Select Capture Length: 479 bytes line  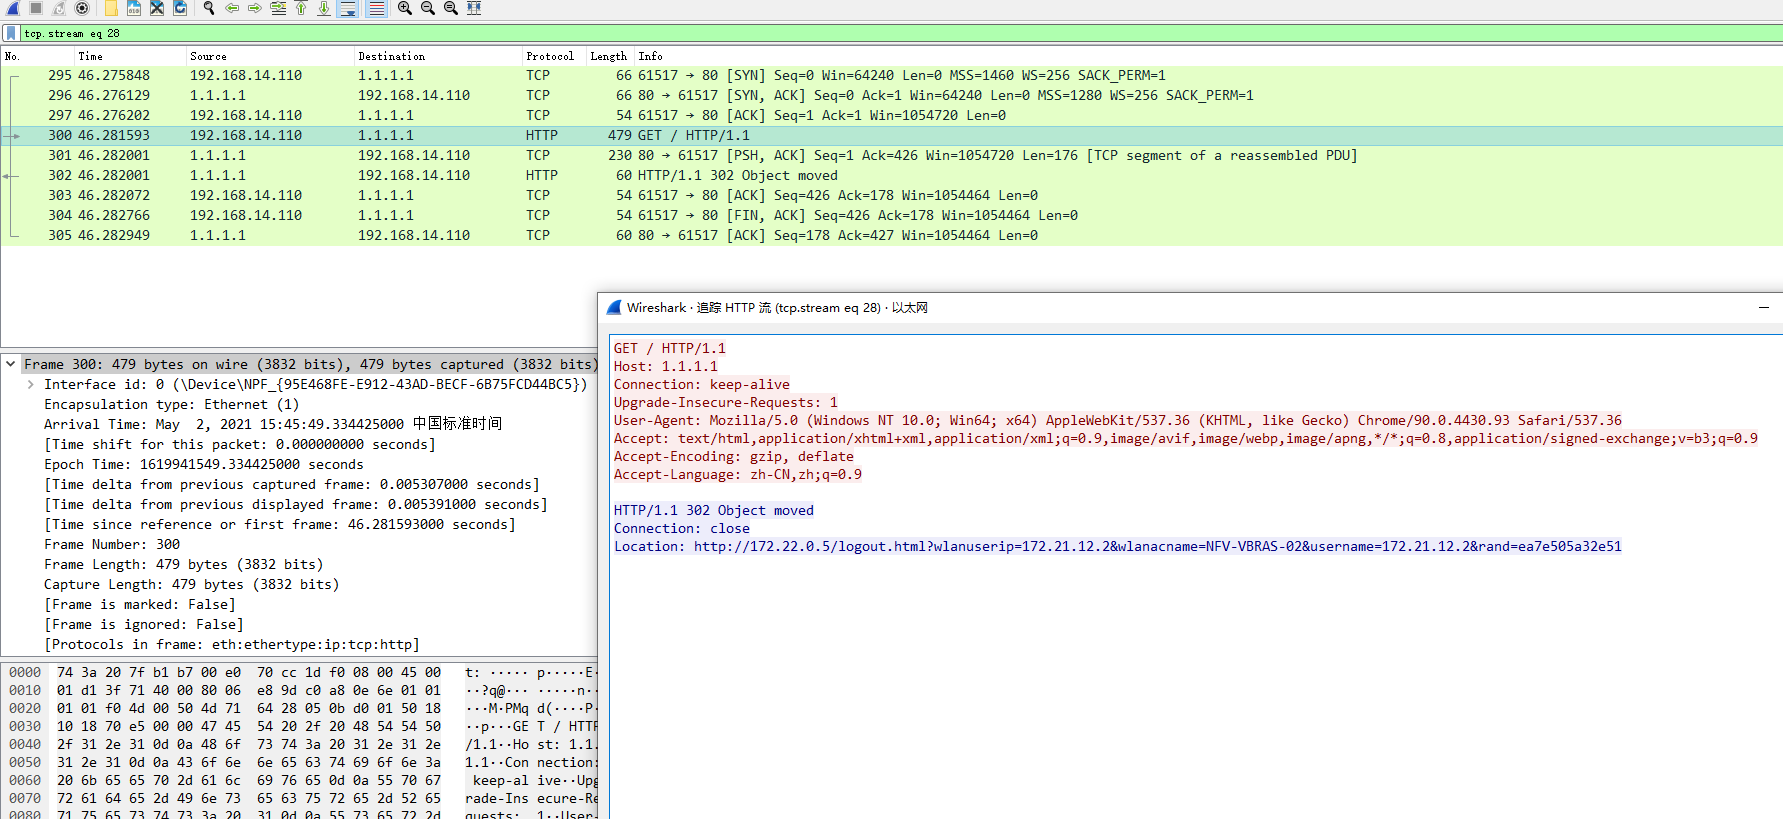click(191, 584)
